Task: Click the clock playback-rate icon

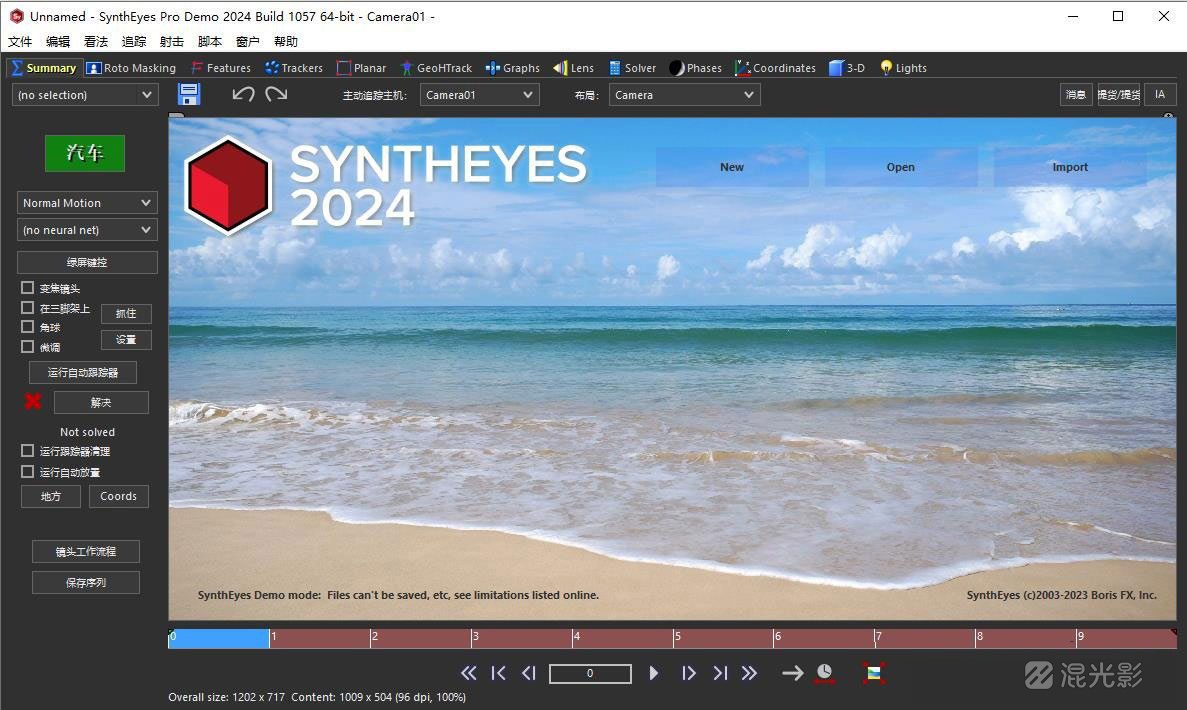Action: point(824,673)
